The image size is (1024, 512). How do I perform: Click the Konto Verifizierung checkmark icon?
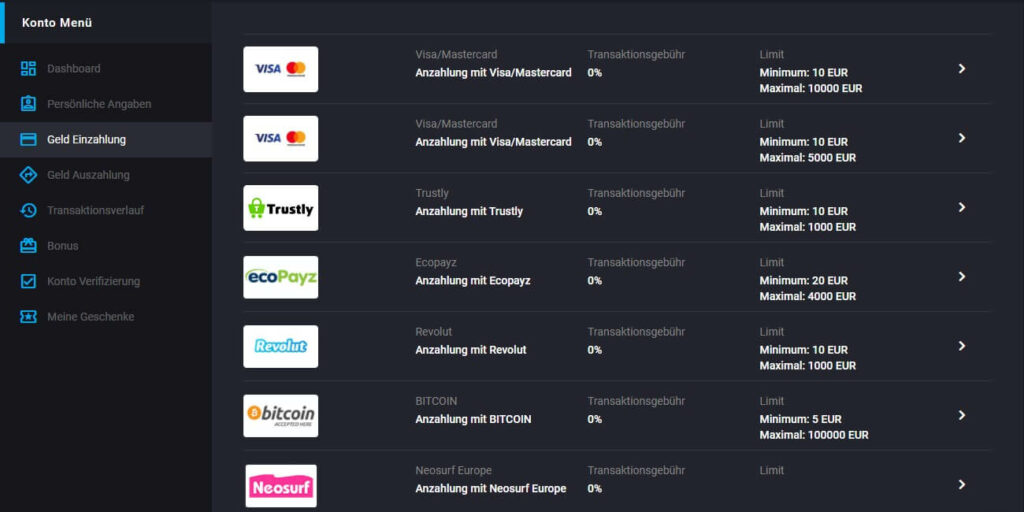point(28,281)
